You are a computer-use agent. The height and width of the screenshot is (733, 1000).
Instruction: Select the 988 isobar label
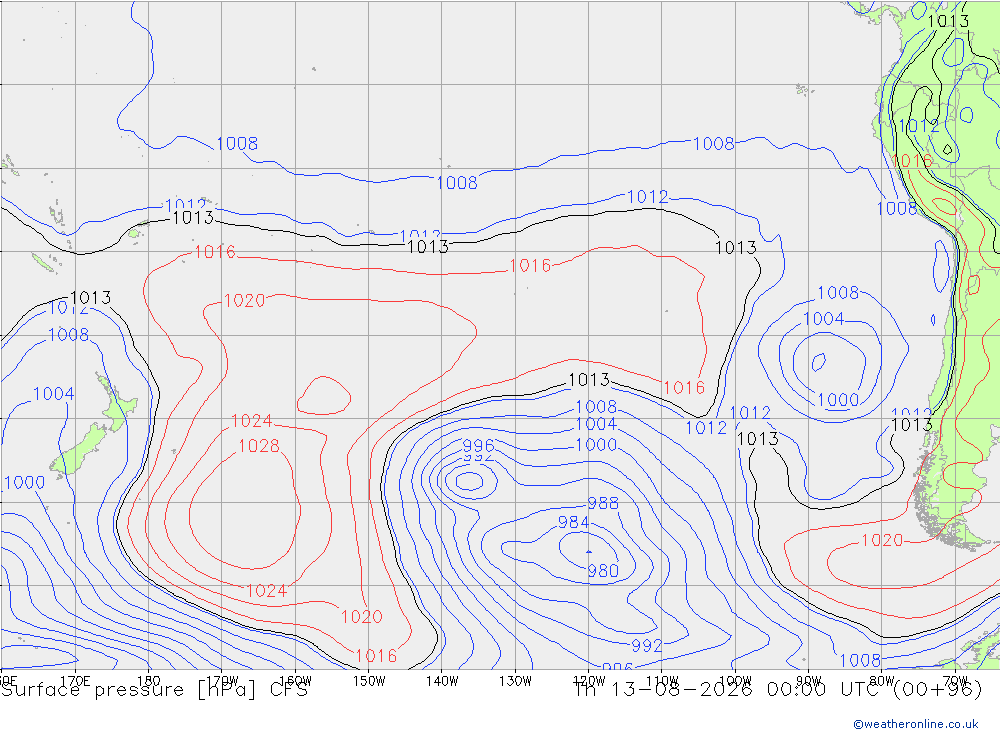(603, 503)
